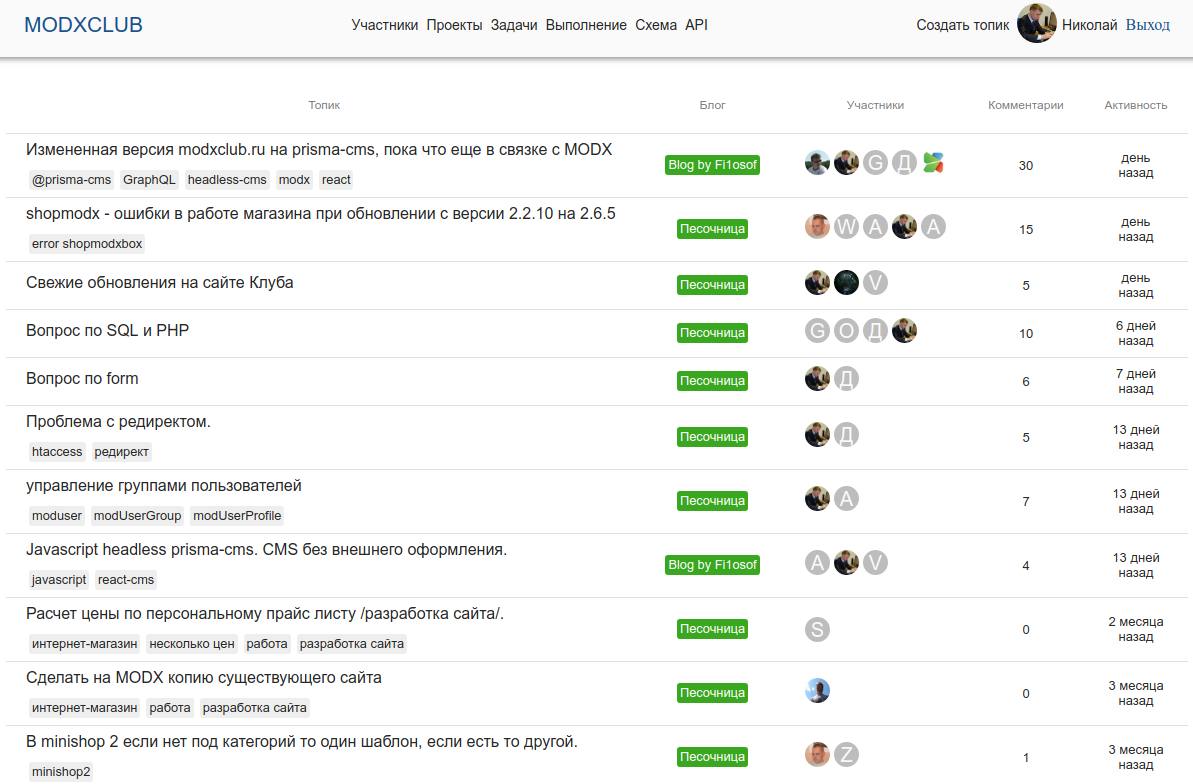Click the bald man avatar in shopmodx row

817,227
